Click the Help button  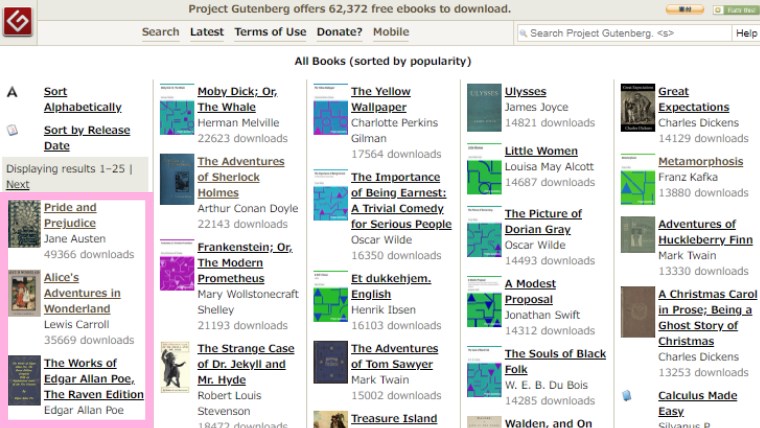coord(746,33)
